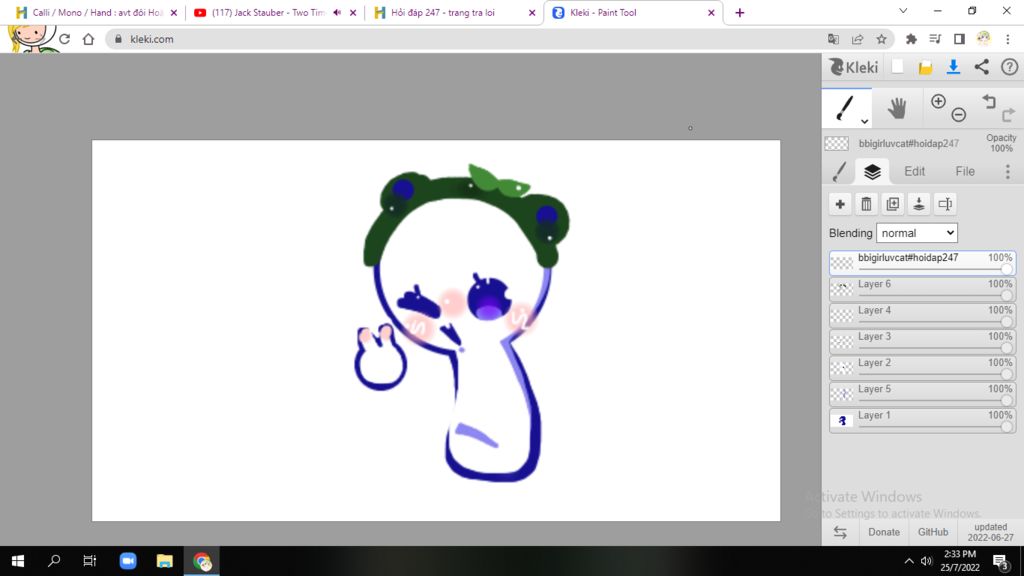The width and height of the screenshot is (1024, 576).
Task: Click the Donate link
Action: point(884,532)
